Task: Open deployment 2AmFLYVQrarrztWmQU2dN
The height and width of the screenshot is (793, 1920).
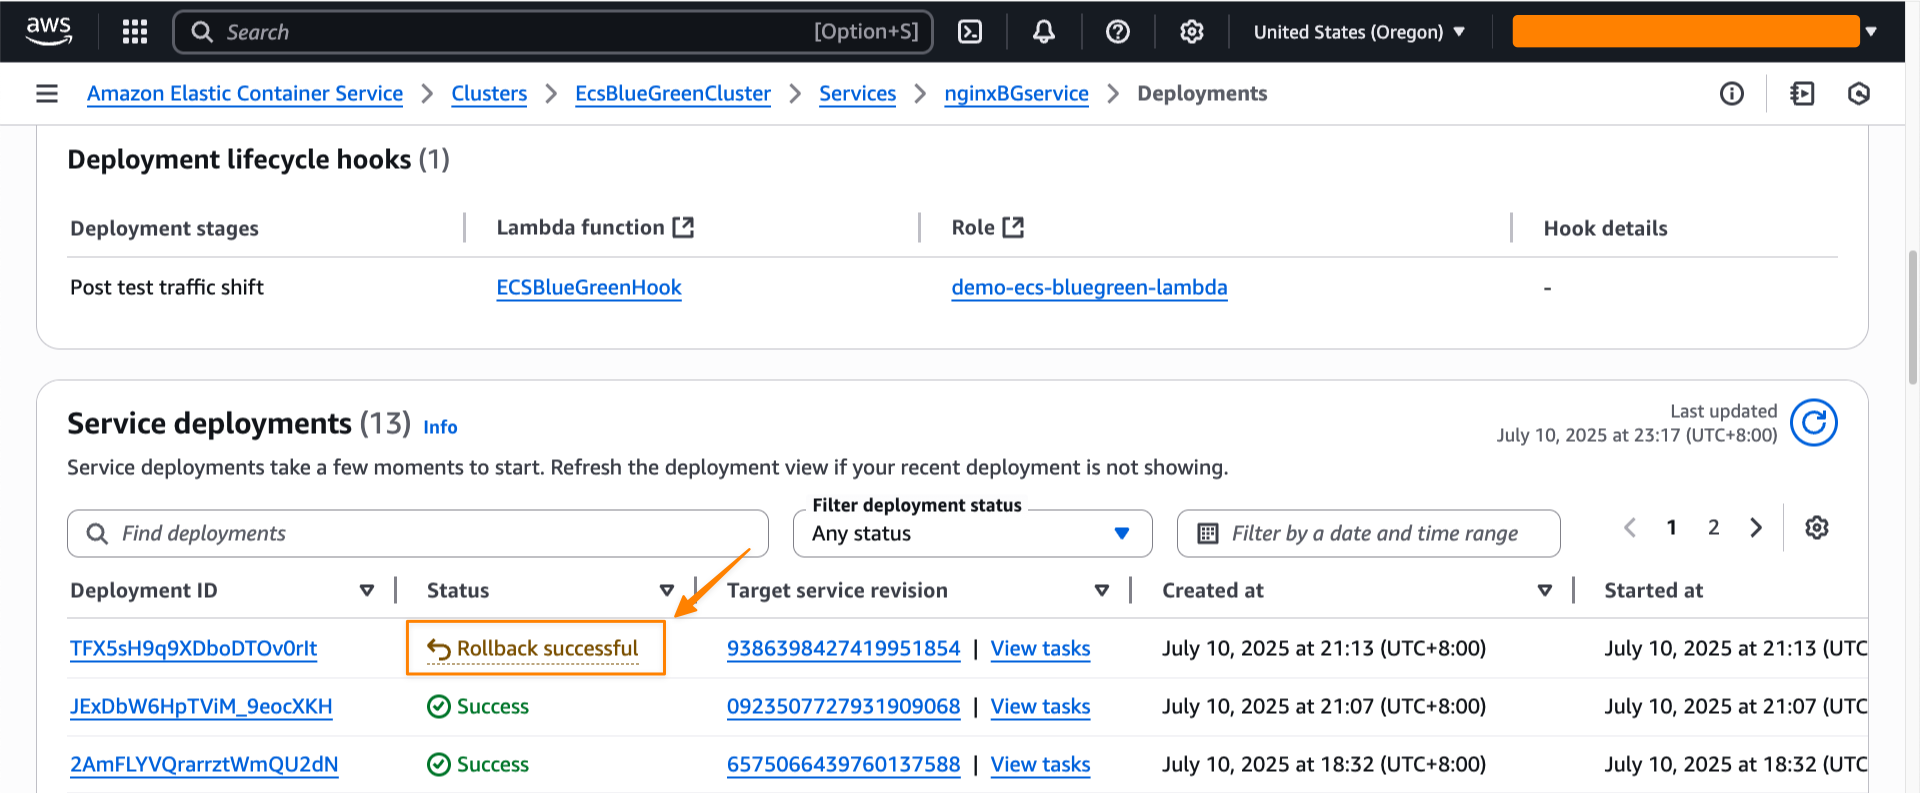Action: pyautogui.click(x=204, y=764)
